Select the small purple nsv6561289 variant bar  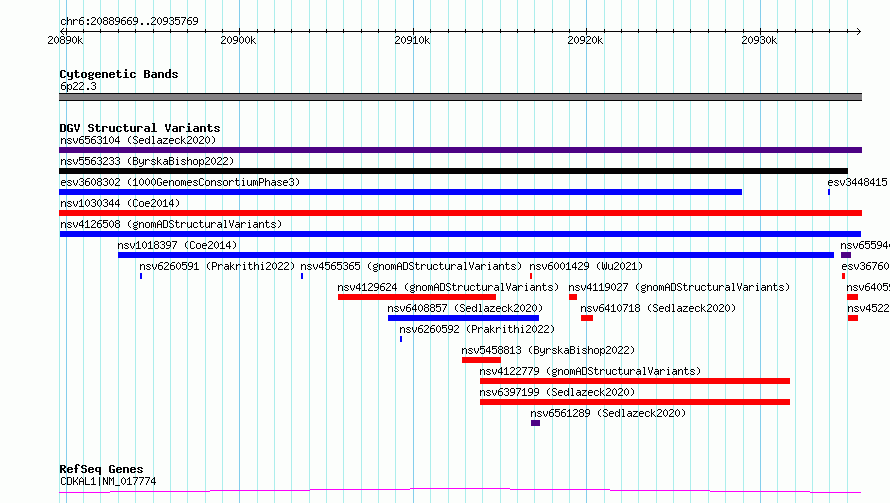(x=535, y=423)
